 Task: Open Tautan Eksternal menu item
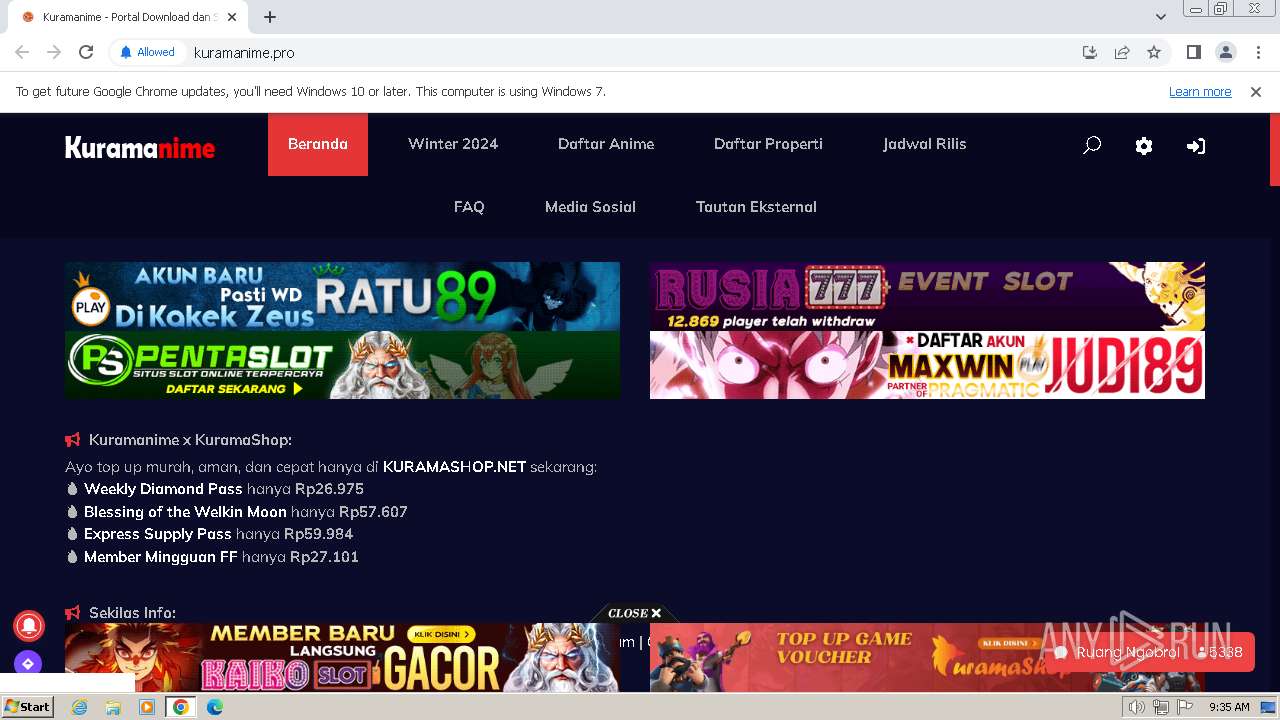tap(756, 207)
